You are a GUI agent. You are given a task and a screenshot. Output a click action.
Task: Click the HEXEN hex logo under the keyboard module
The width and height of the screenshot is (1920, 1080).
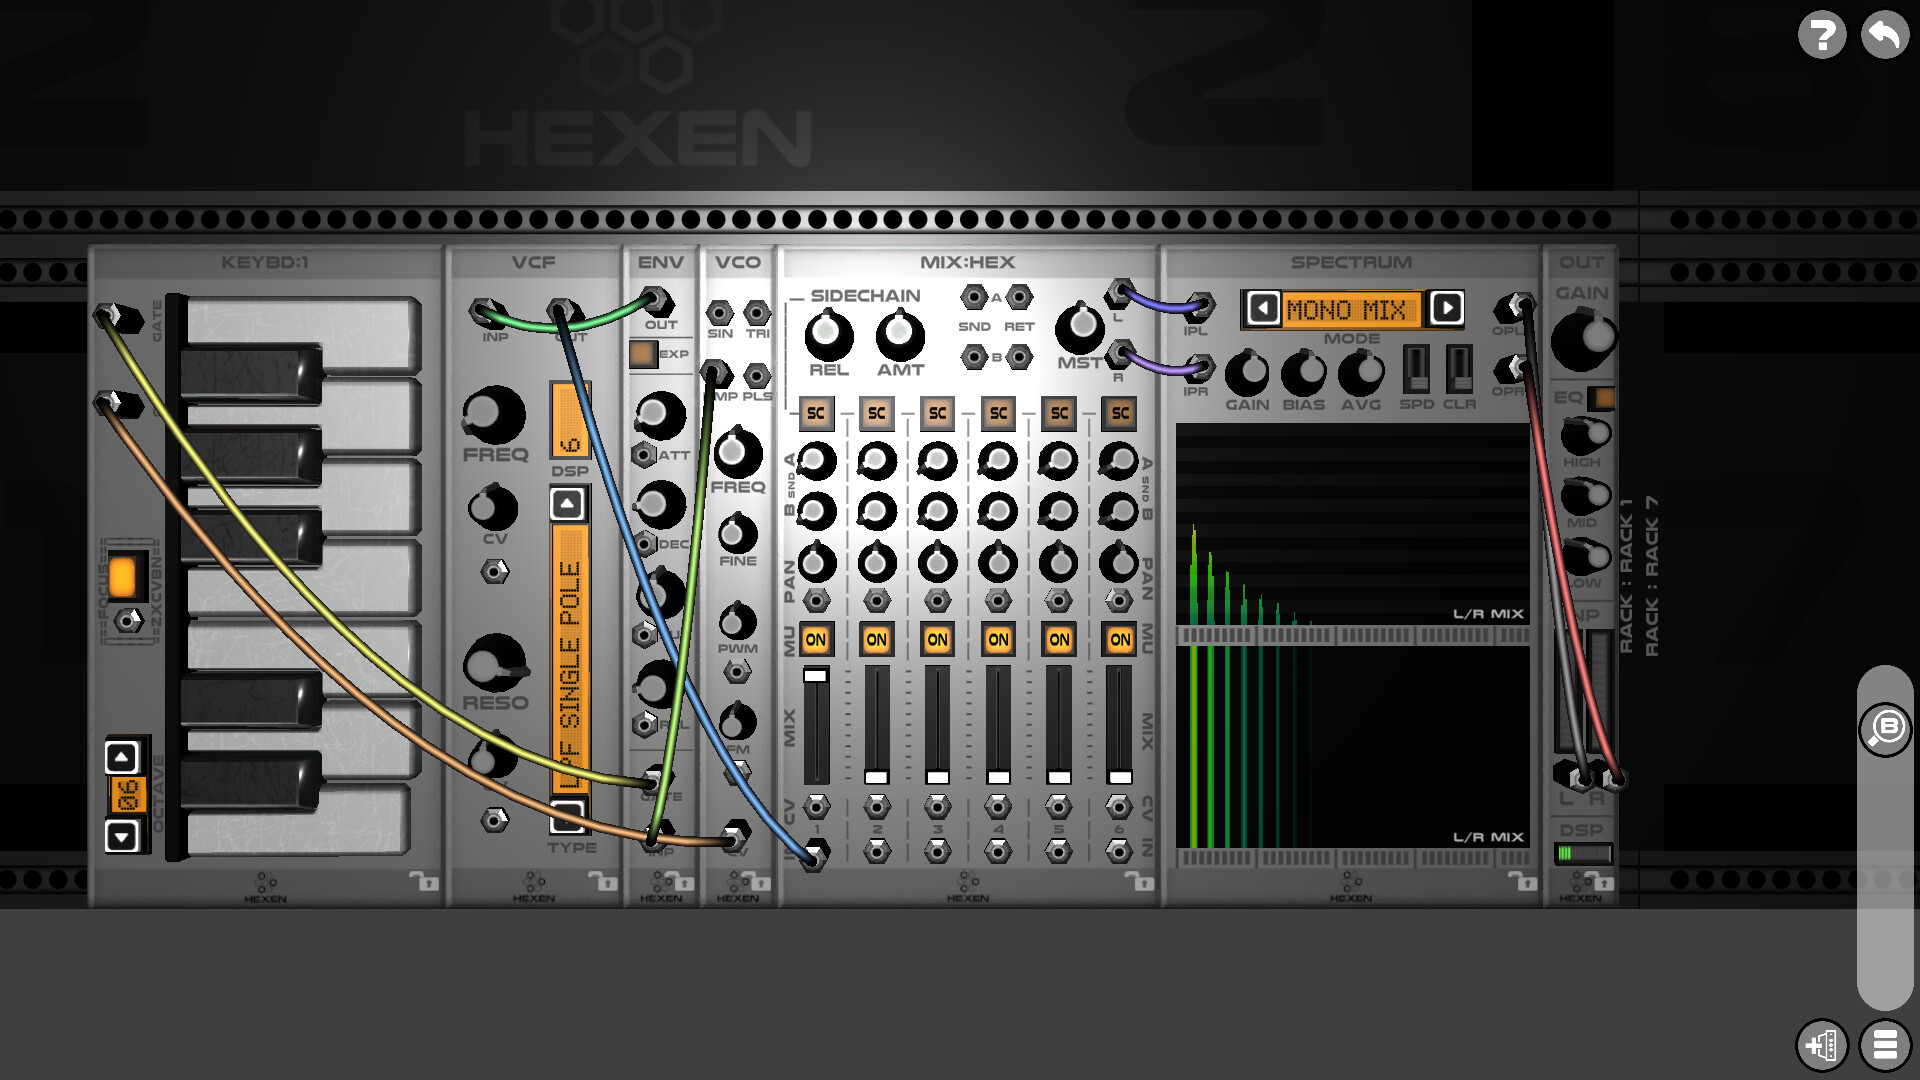262,884
